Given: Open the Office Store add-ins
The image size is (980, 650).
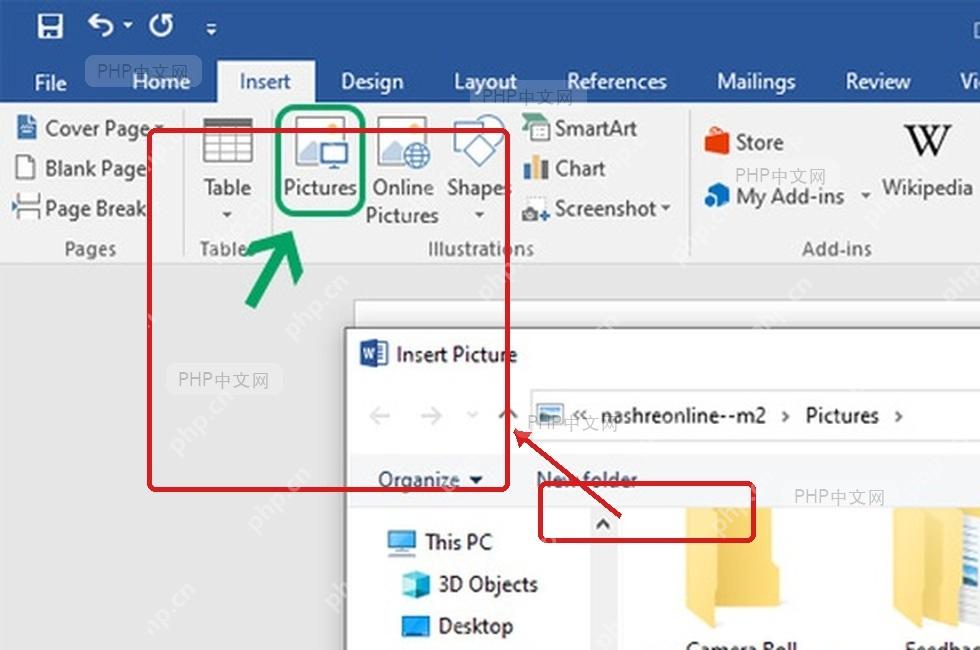Looking at the screenshot, I should [x=744, y=142].
